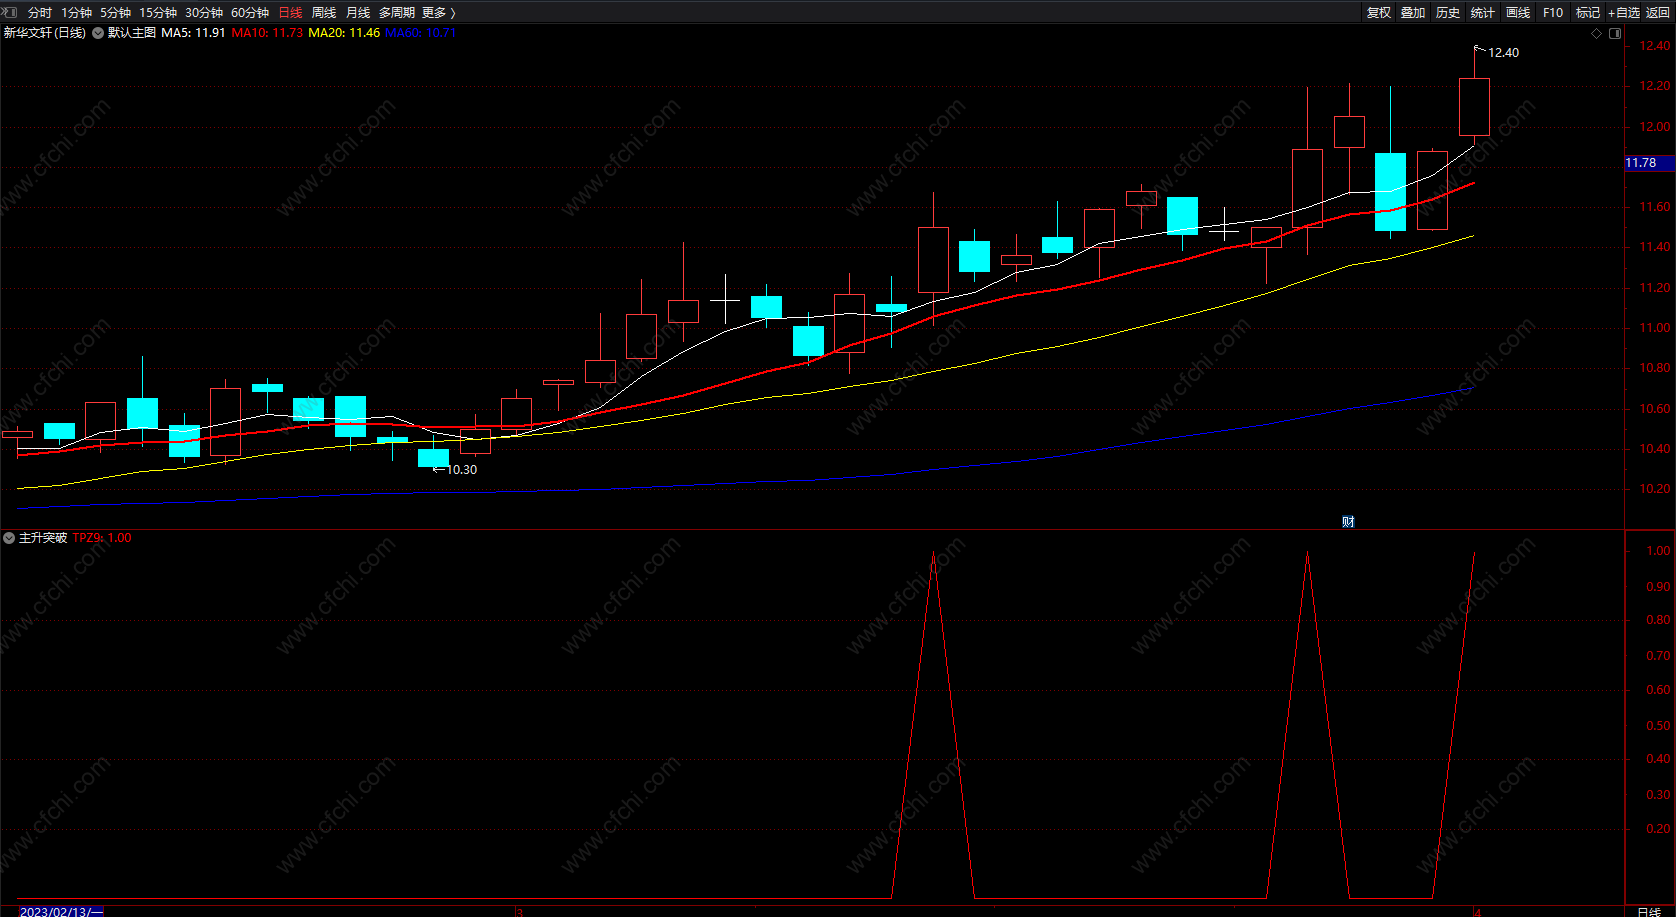1676x917 pixels.
Task: Switch to the 周线 weekly tab
Action: pos(324,12)
